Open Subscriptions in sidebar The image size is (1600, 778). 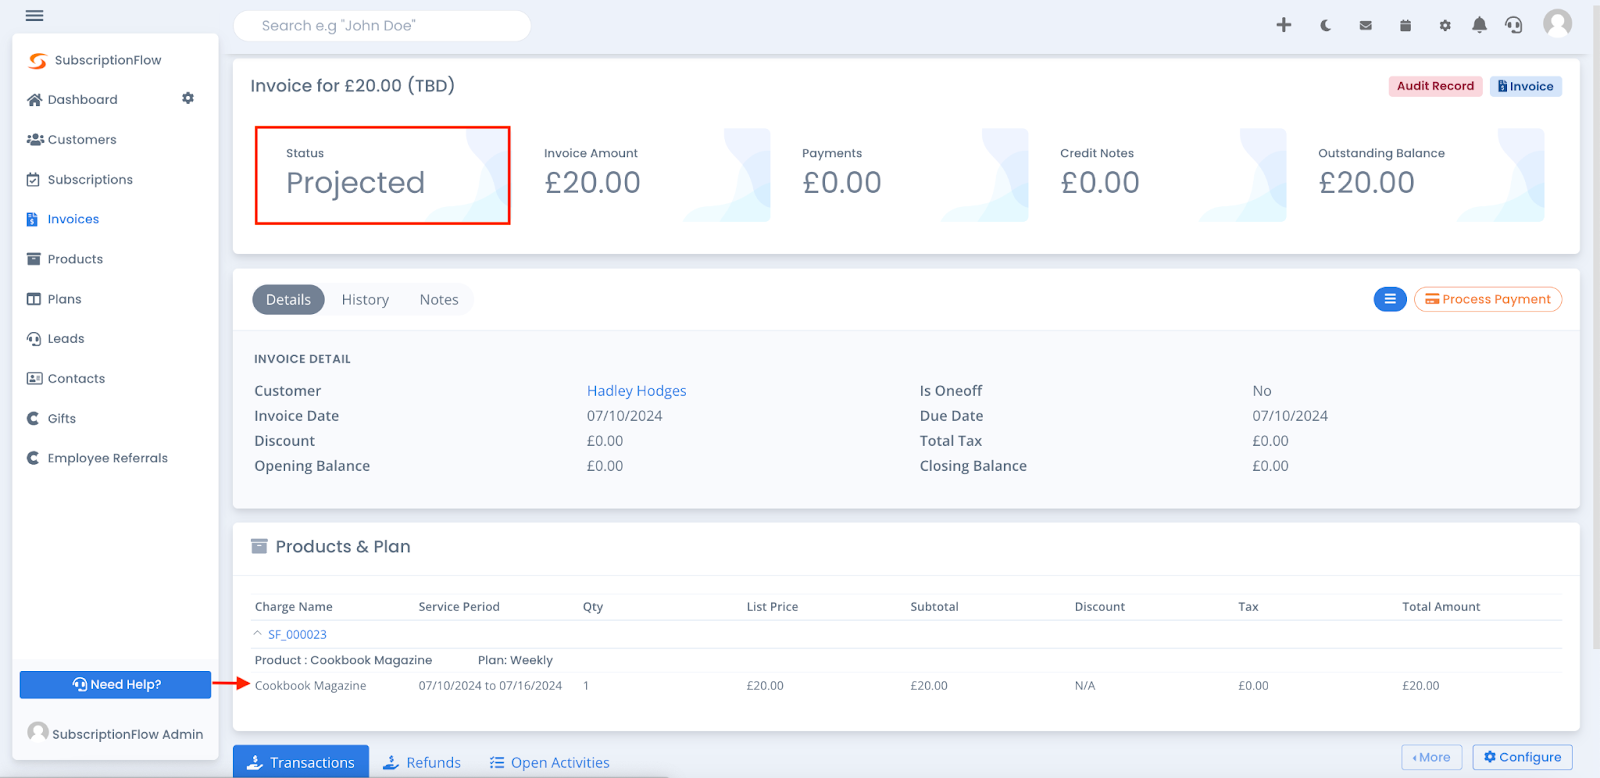(79, 179)
